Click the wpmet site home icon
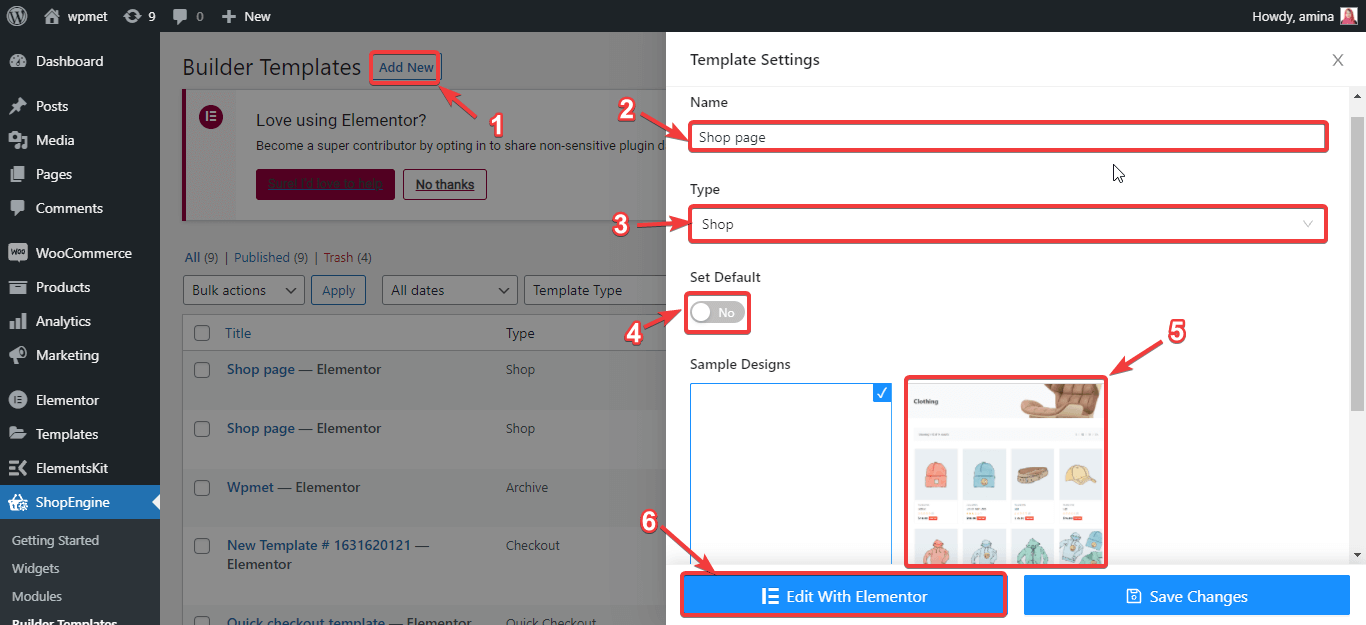The image size is (1366, 625). click(52, 16)
